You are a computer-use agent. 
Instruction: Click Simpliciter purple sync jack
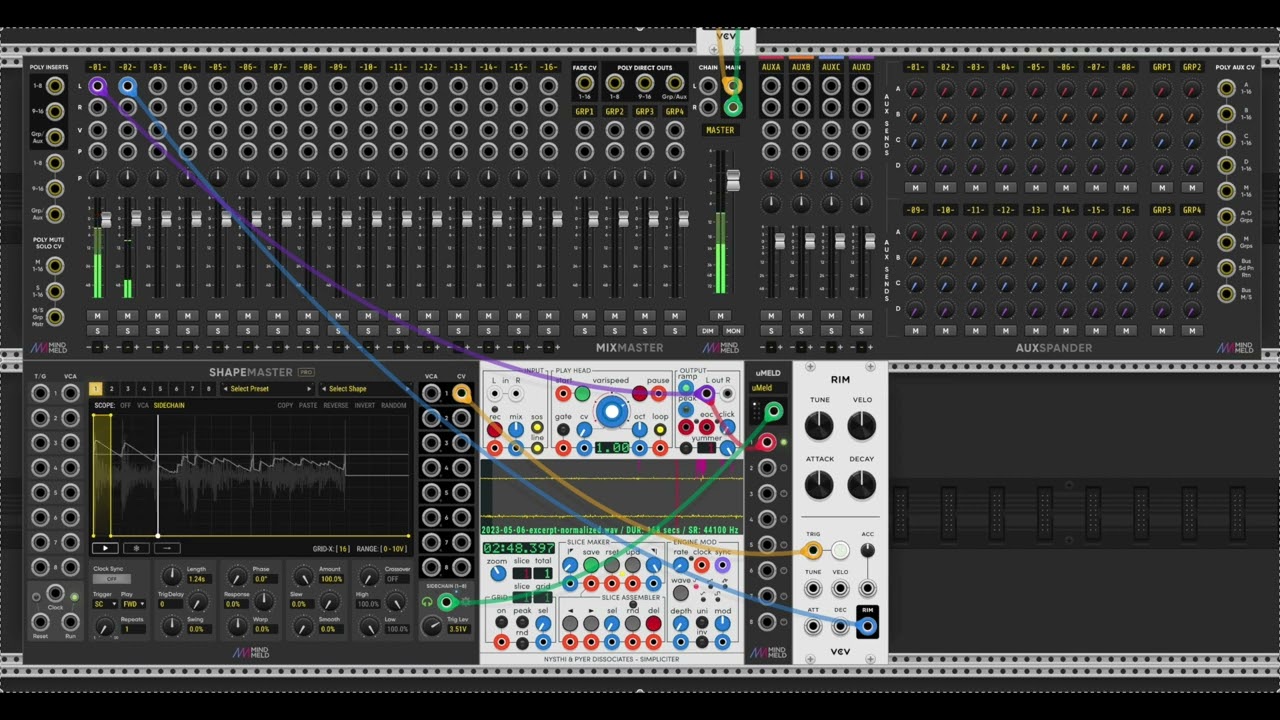click(x=722, y=565)
